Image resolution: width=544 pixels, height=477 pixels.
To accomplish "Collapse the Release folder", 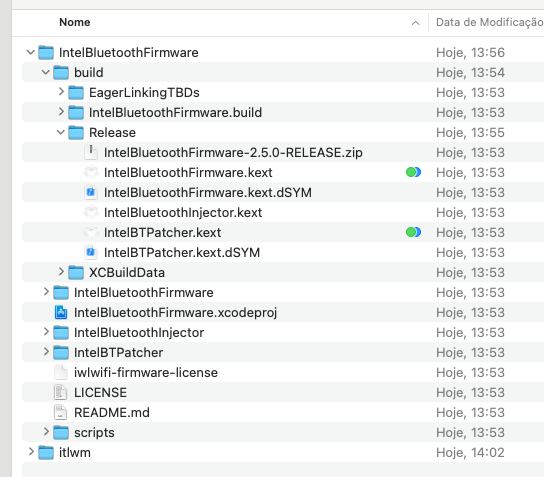I will 61,132.
